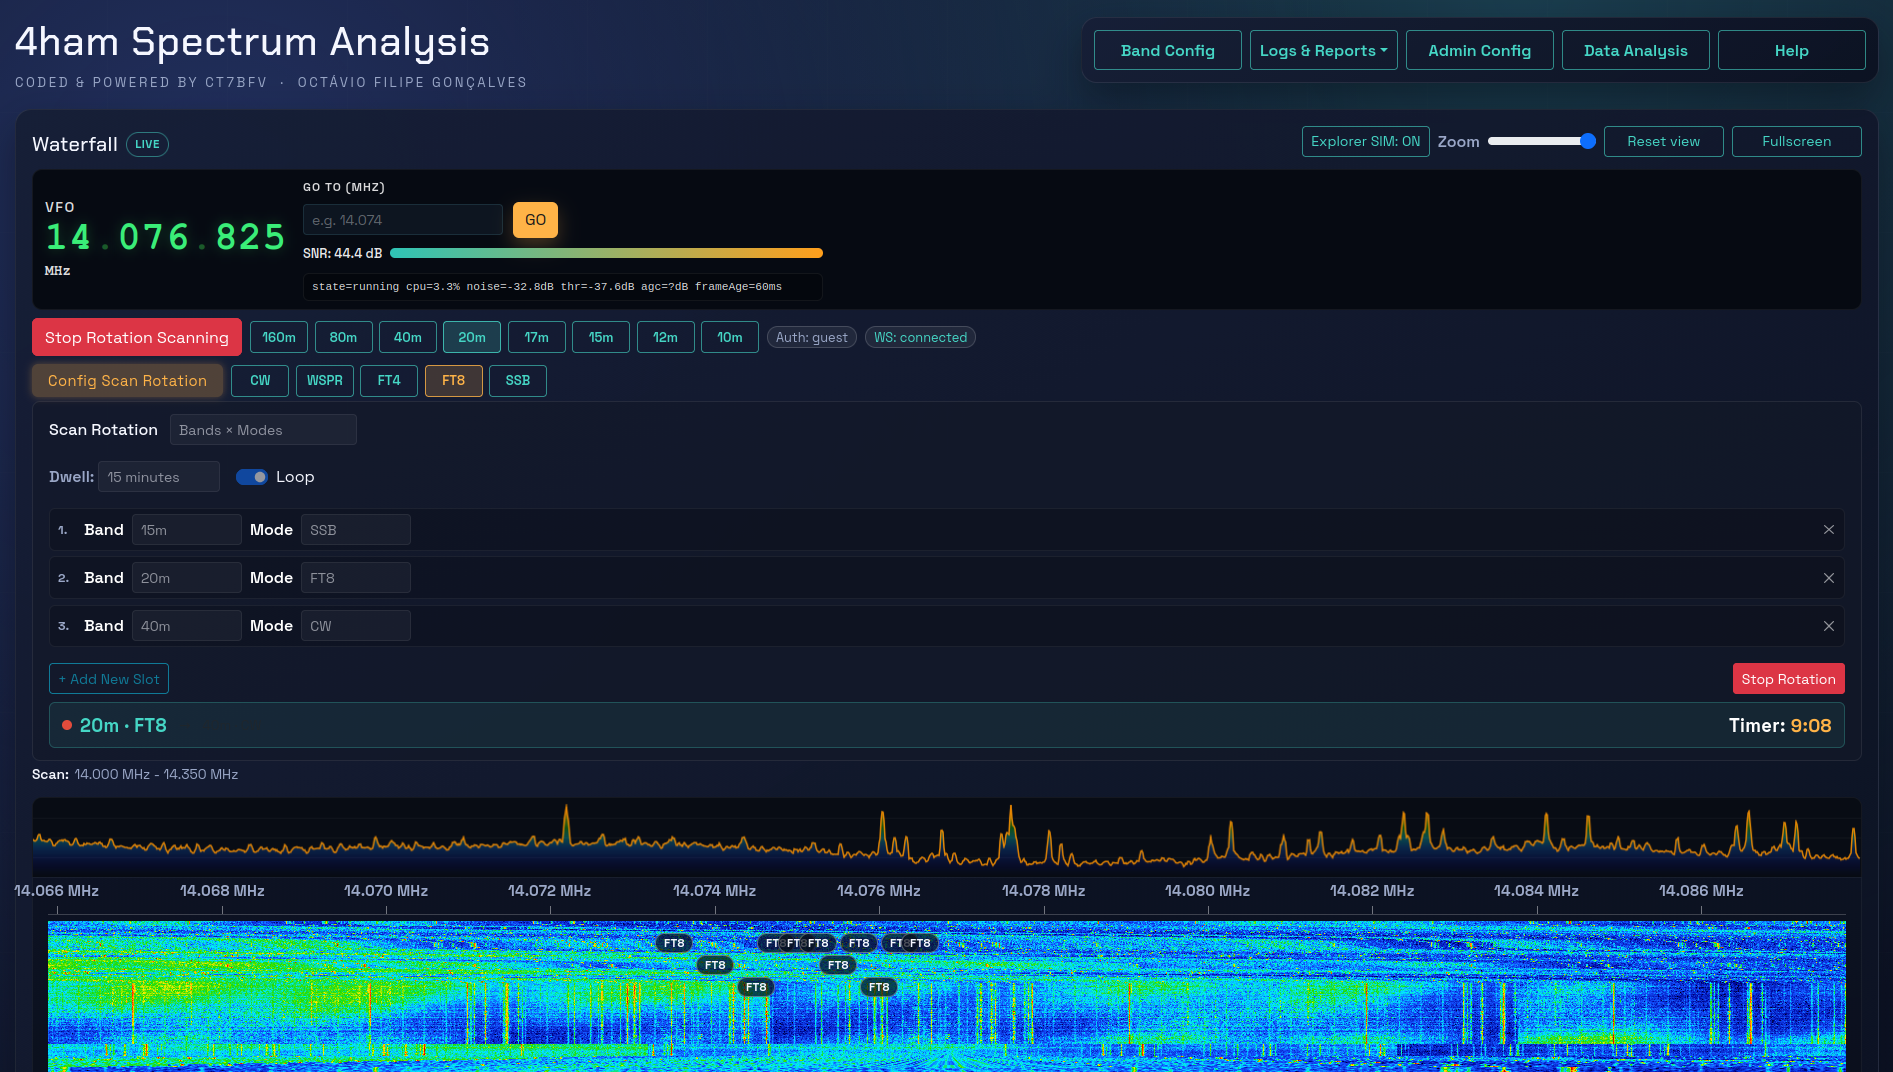Viewport: 1893px width, 1072px height.
Task: Select the 17m band
Action: (537, 337)
